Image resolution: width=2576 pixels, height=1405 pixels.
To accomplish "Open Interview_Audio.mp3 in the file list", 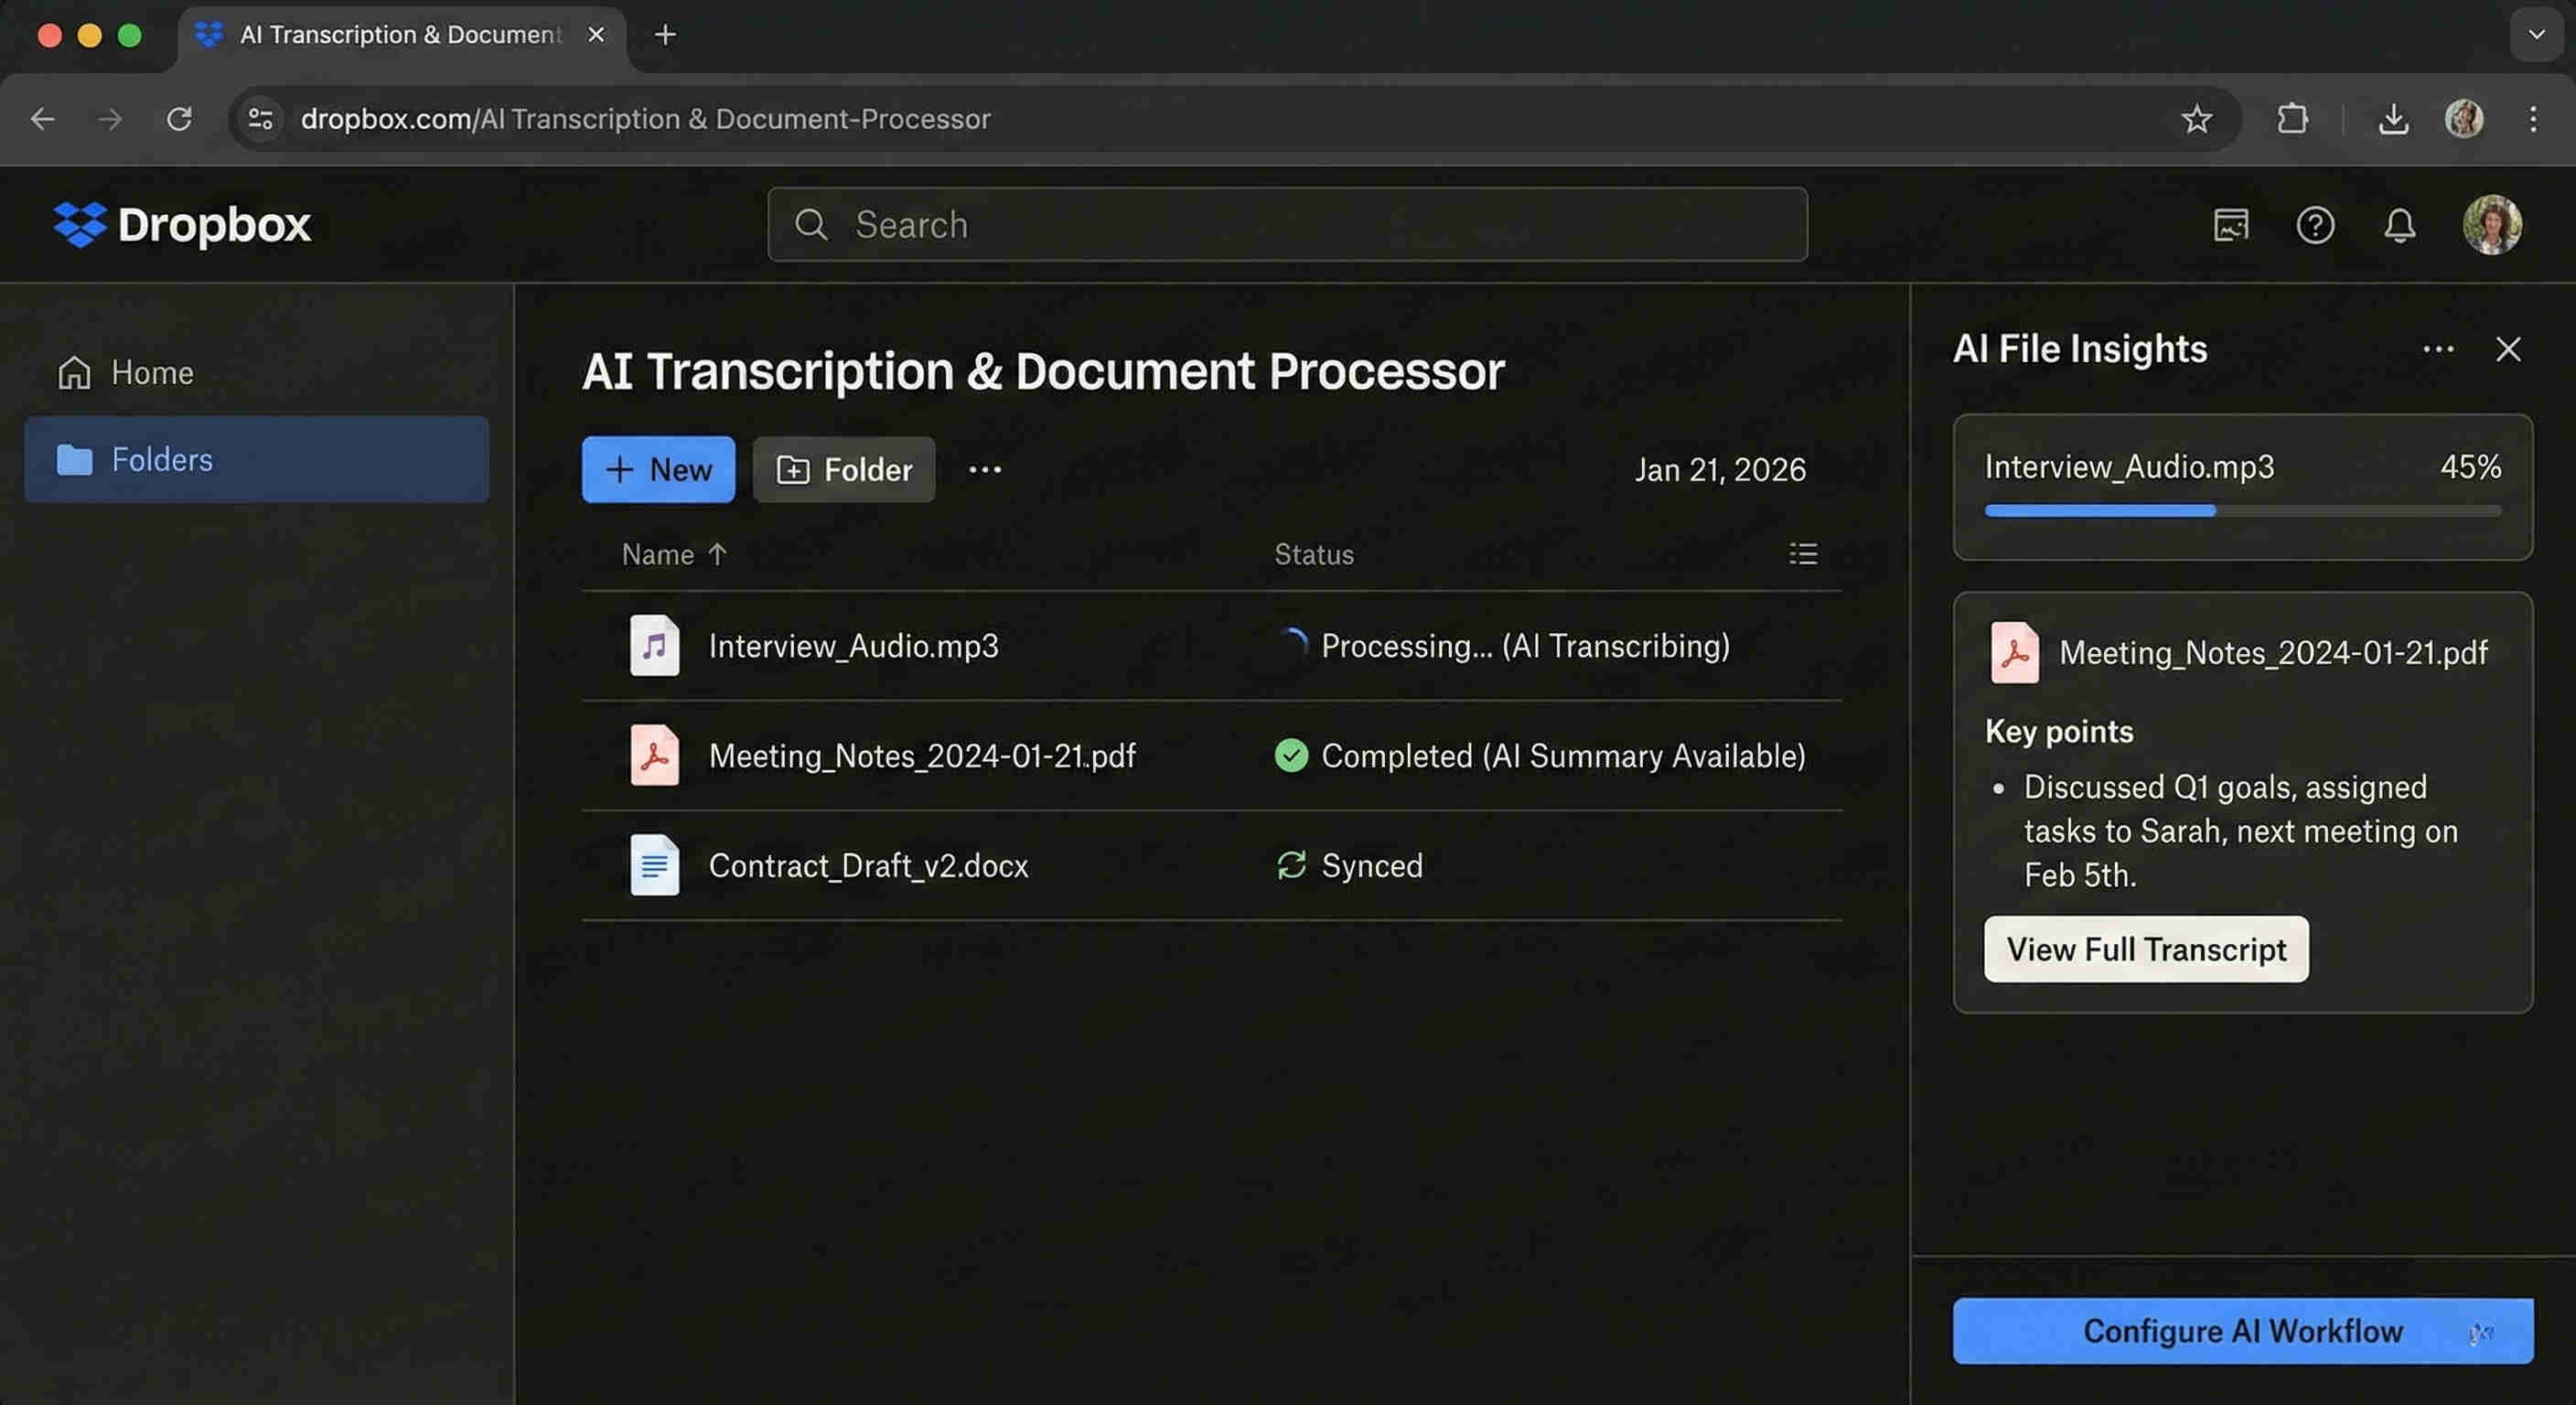I will pos(853,646).
